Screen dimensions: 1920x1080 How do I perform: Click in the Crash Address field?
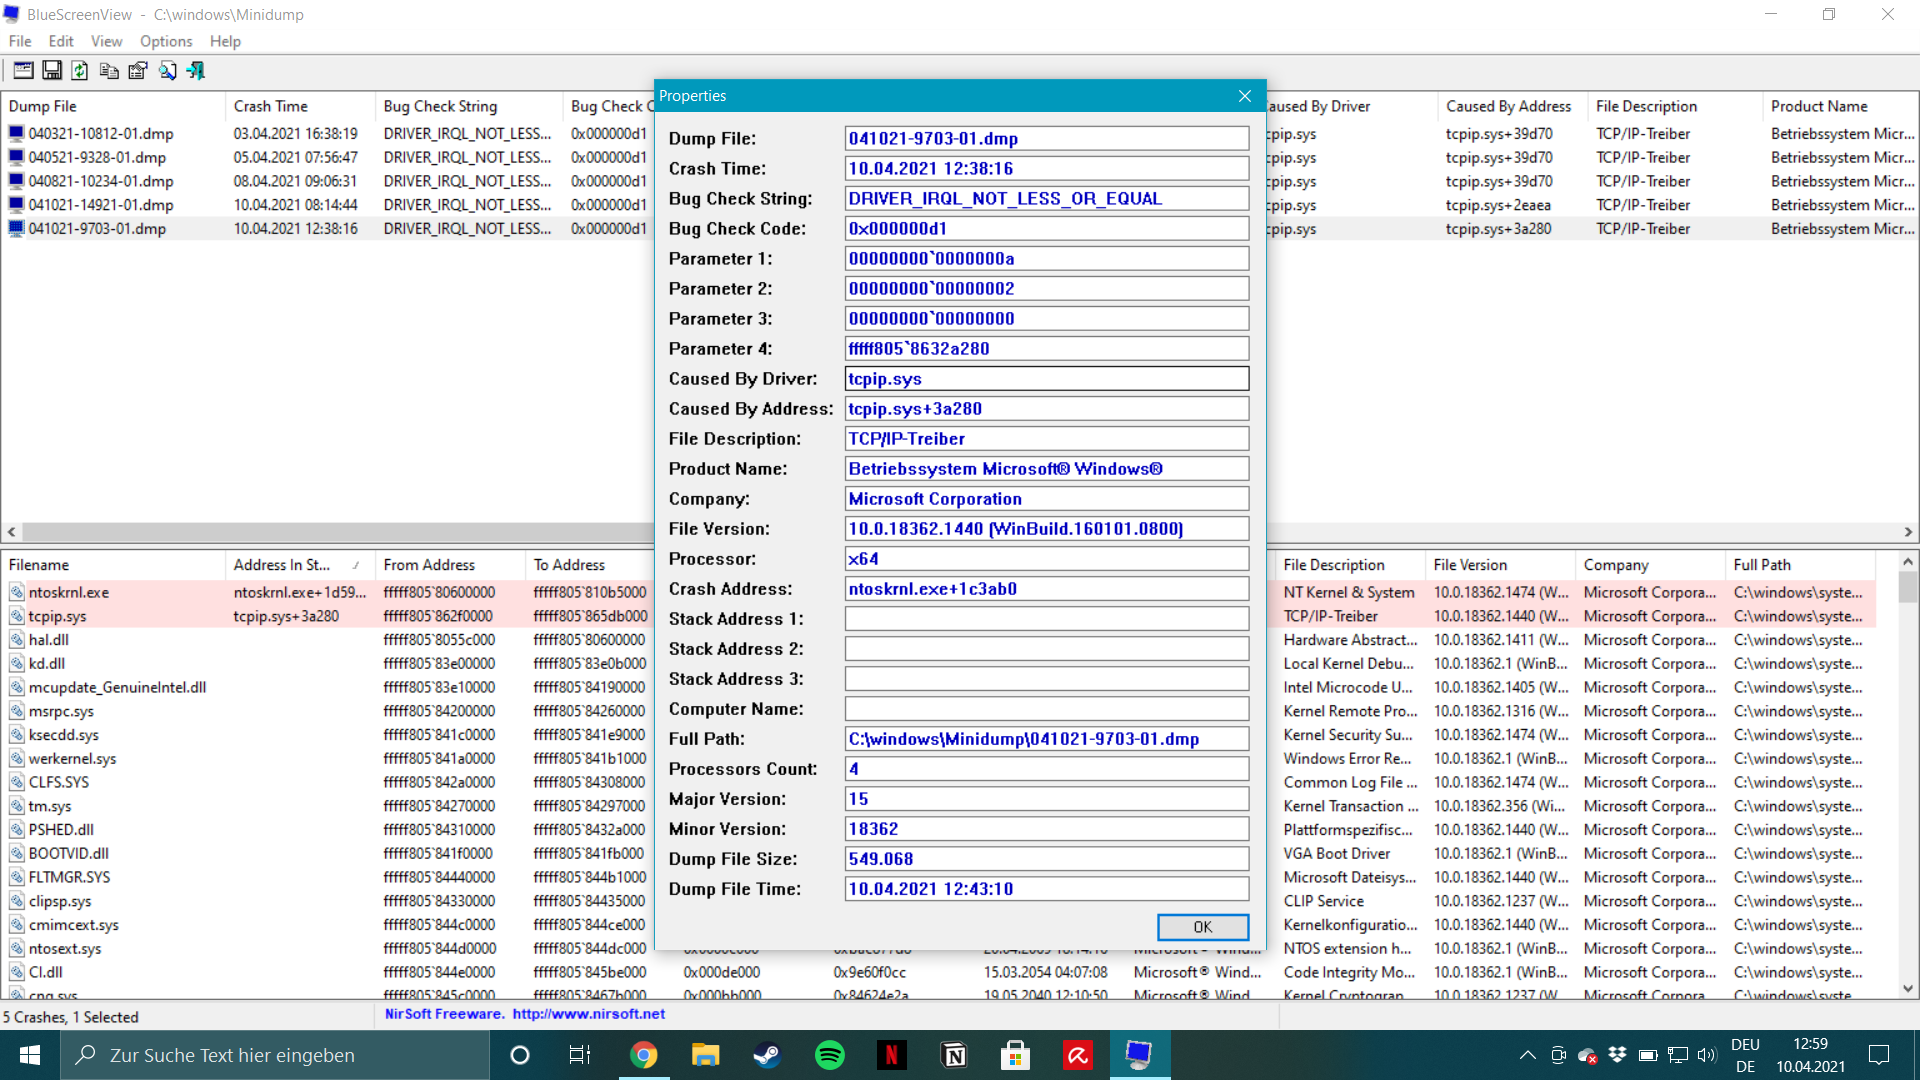coord(1047,588)
